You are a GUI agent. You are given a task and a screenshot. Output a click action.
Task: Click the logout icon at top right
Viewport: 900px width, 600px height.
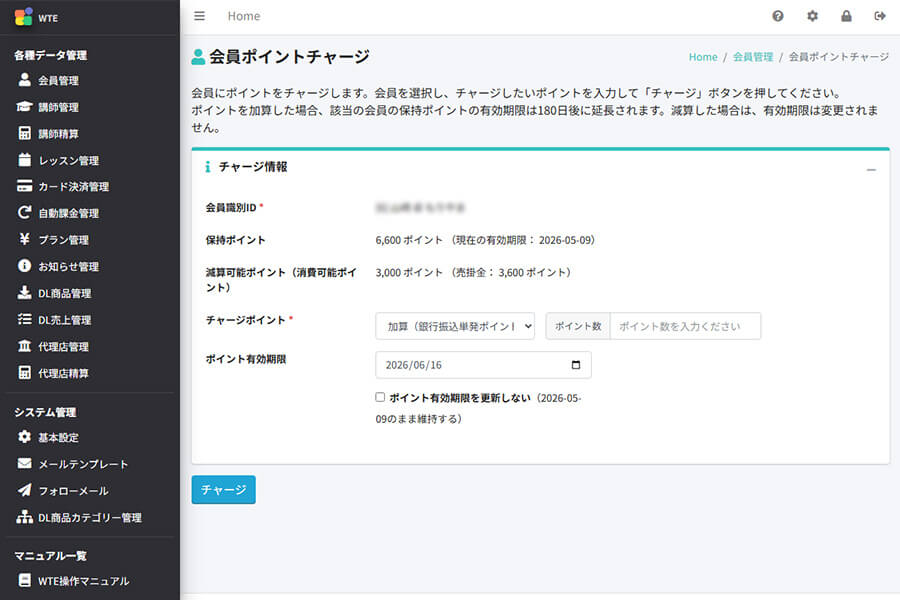[x=880, y=16]
